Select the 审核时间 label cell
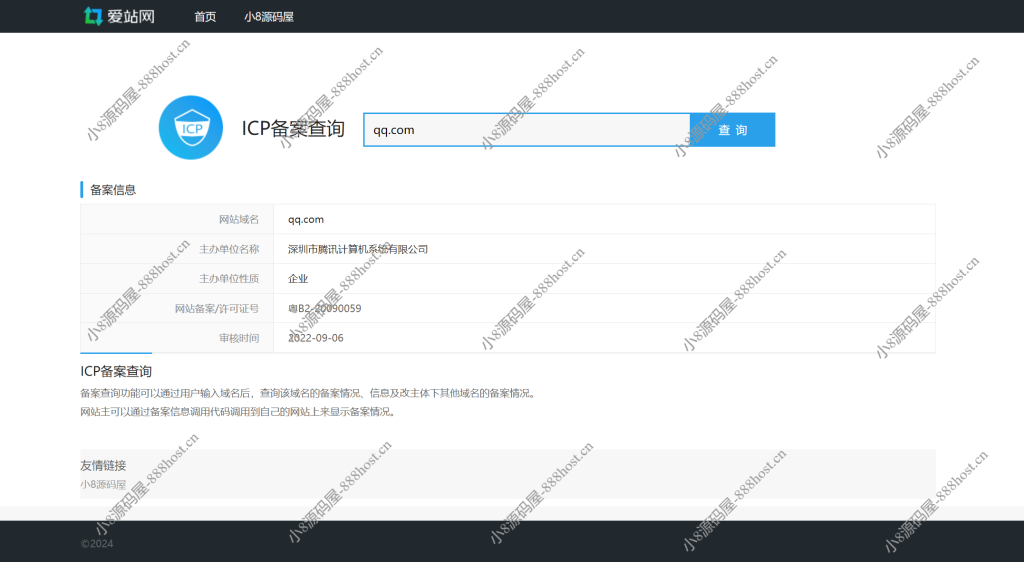The image size is (1024, 562). (177, 337)
